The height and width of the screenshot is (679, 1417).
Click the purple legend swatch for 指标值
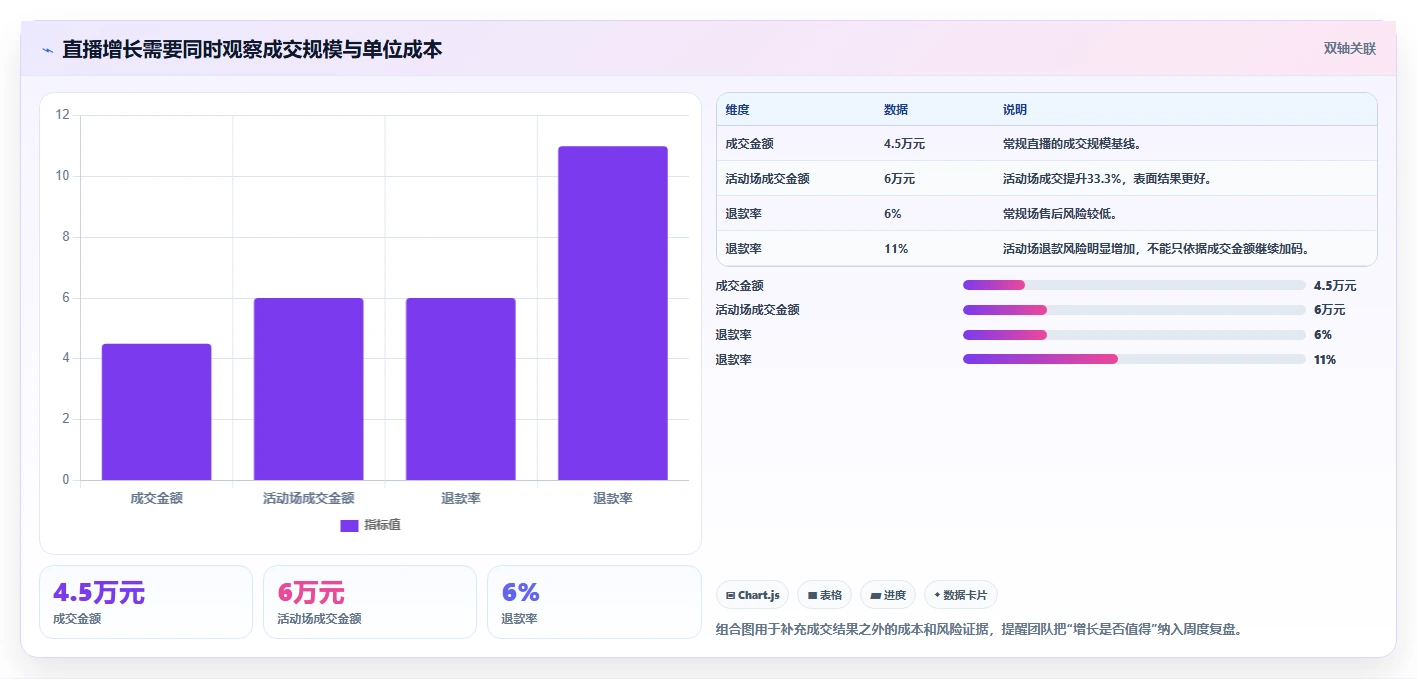(349, 525)
